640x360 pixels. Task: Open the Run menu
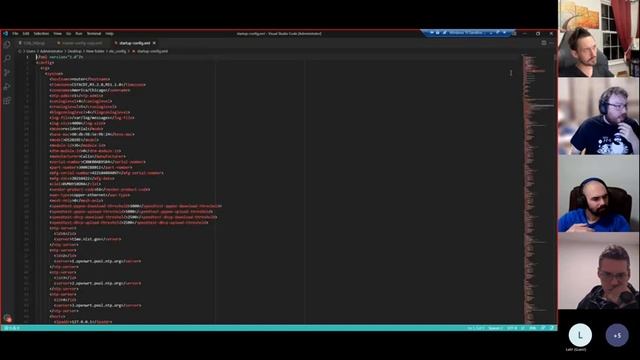tap(79, 33)
